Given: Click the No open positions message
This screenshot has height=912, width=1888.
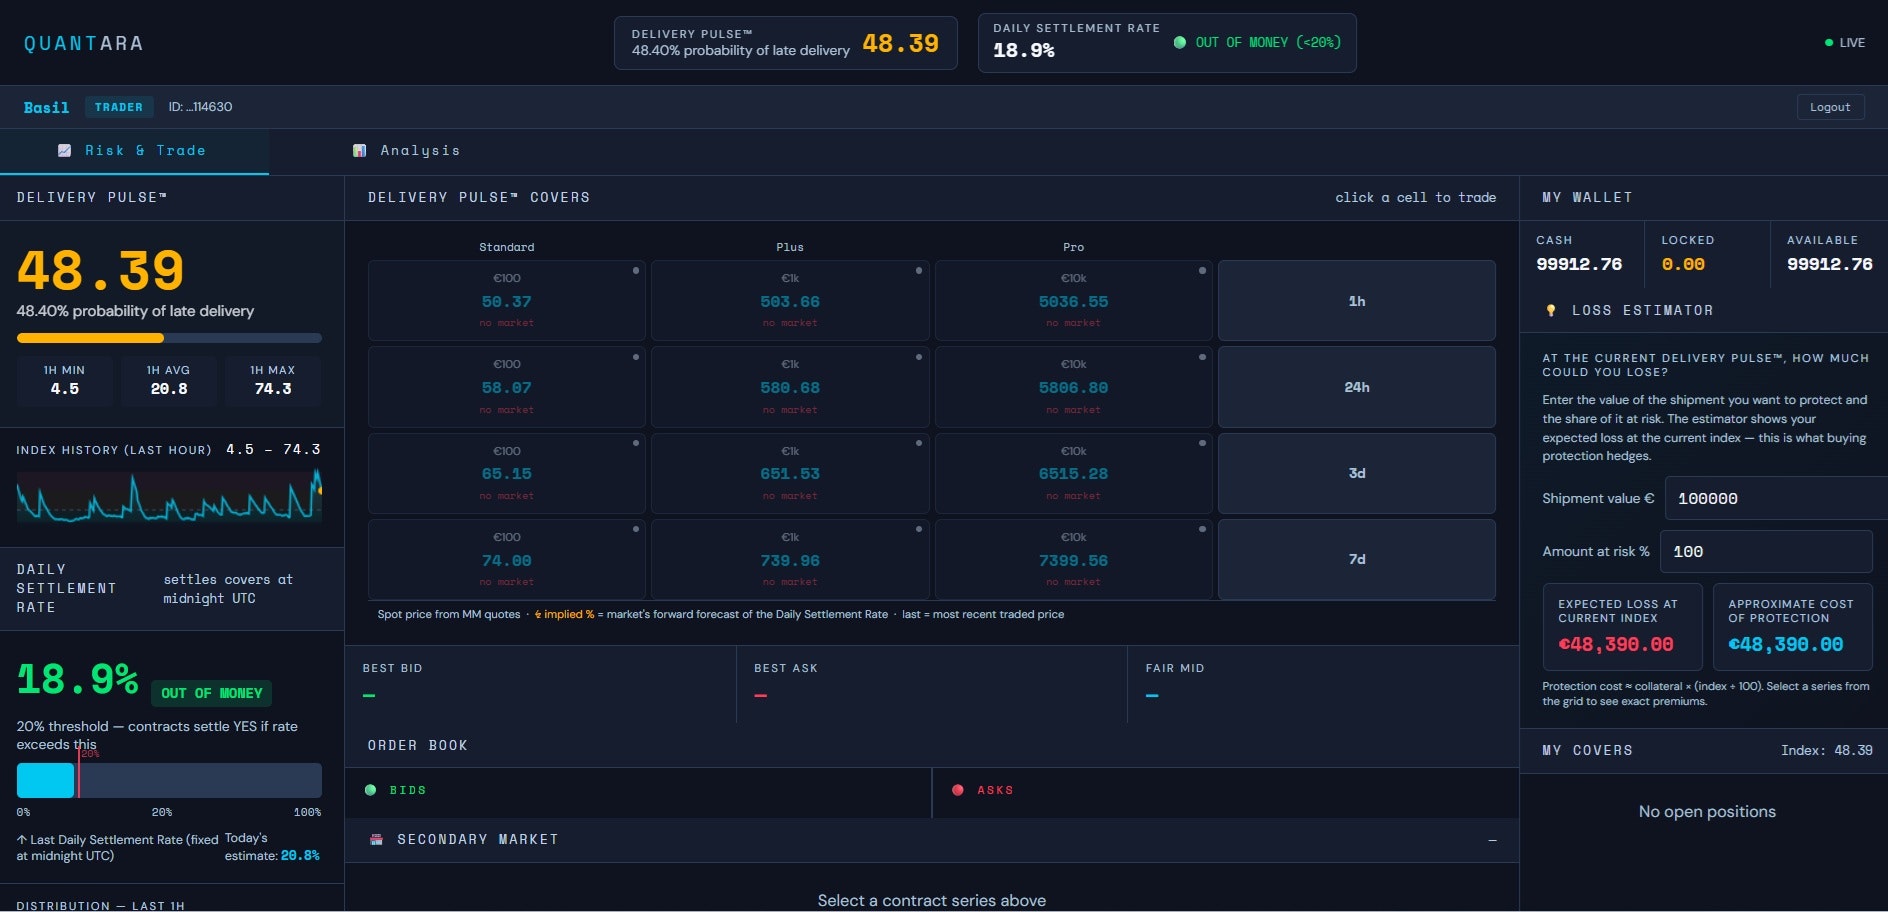Looking at the screenshot, I should point(1707,812).
